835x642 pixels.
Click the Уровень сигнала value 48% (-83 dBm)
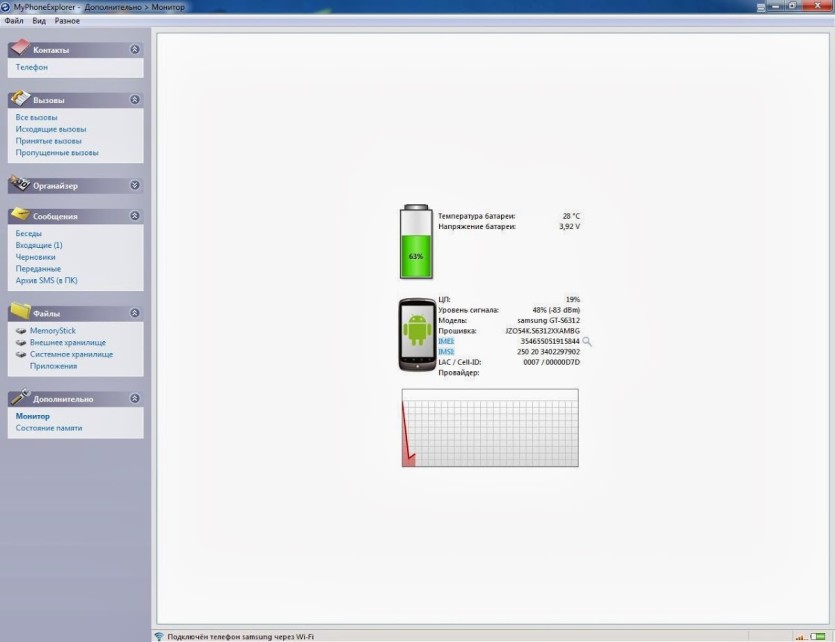556,310
